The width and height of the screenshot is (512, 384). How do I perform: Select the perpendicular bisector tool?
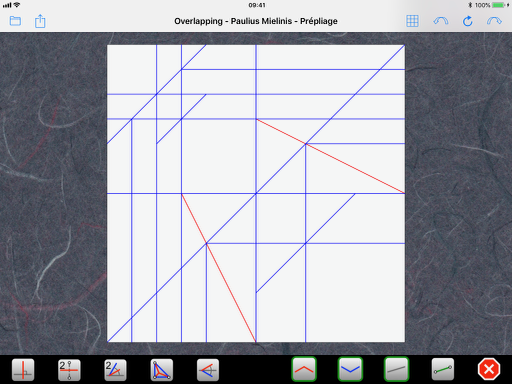coord(69,369)
